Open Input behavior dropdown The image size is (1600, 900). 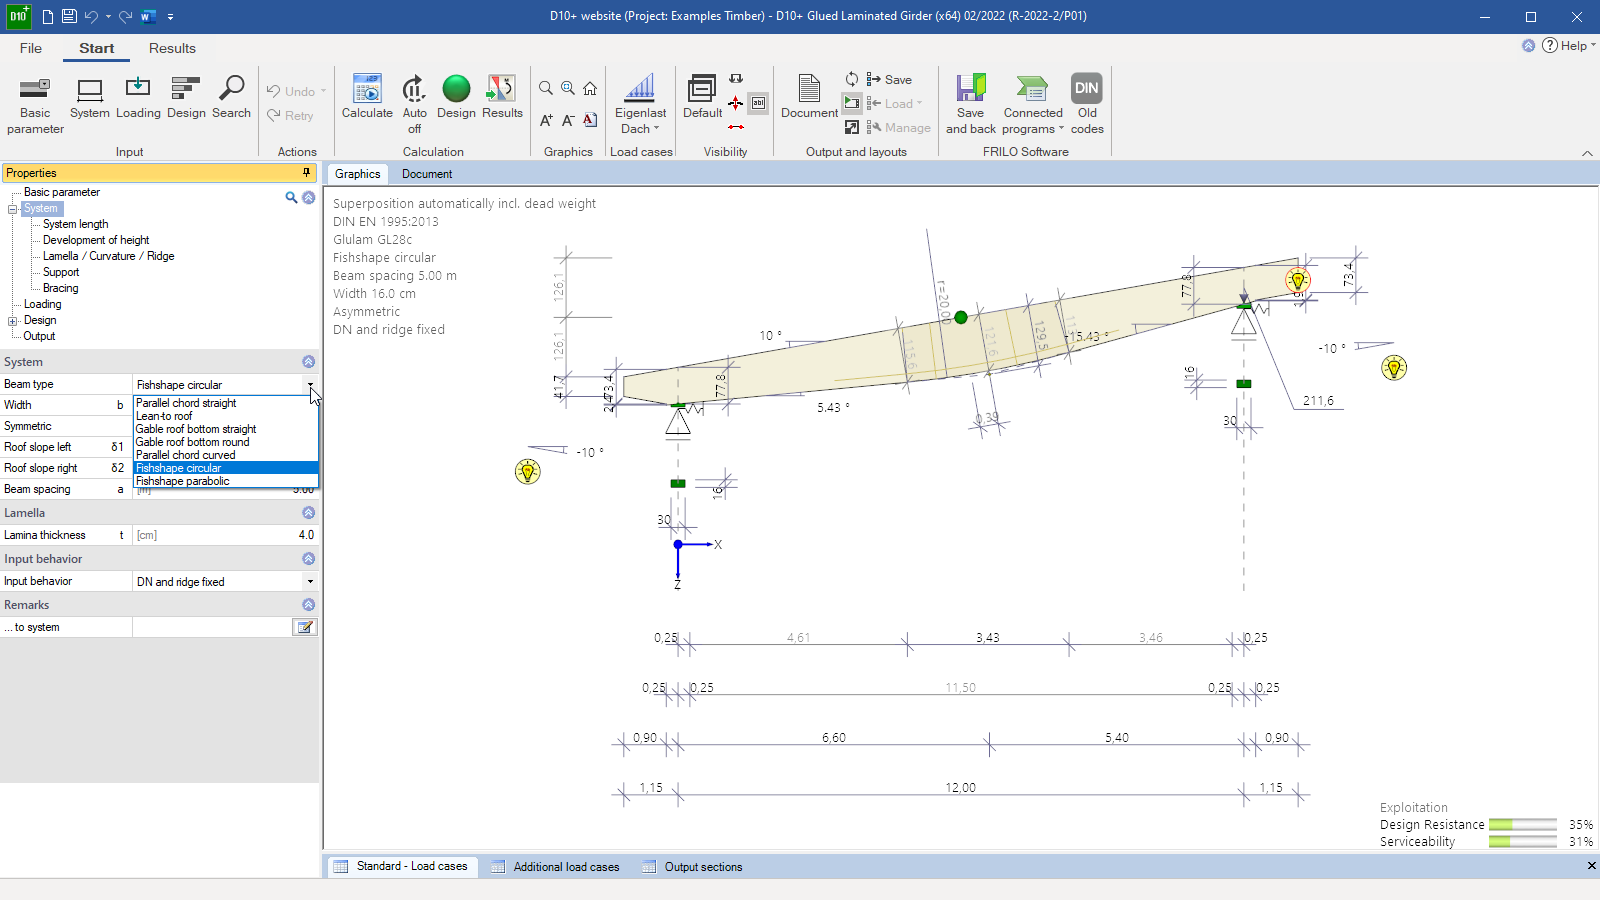pyautogui.click(x=310, y=582)
